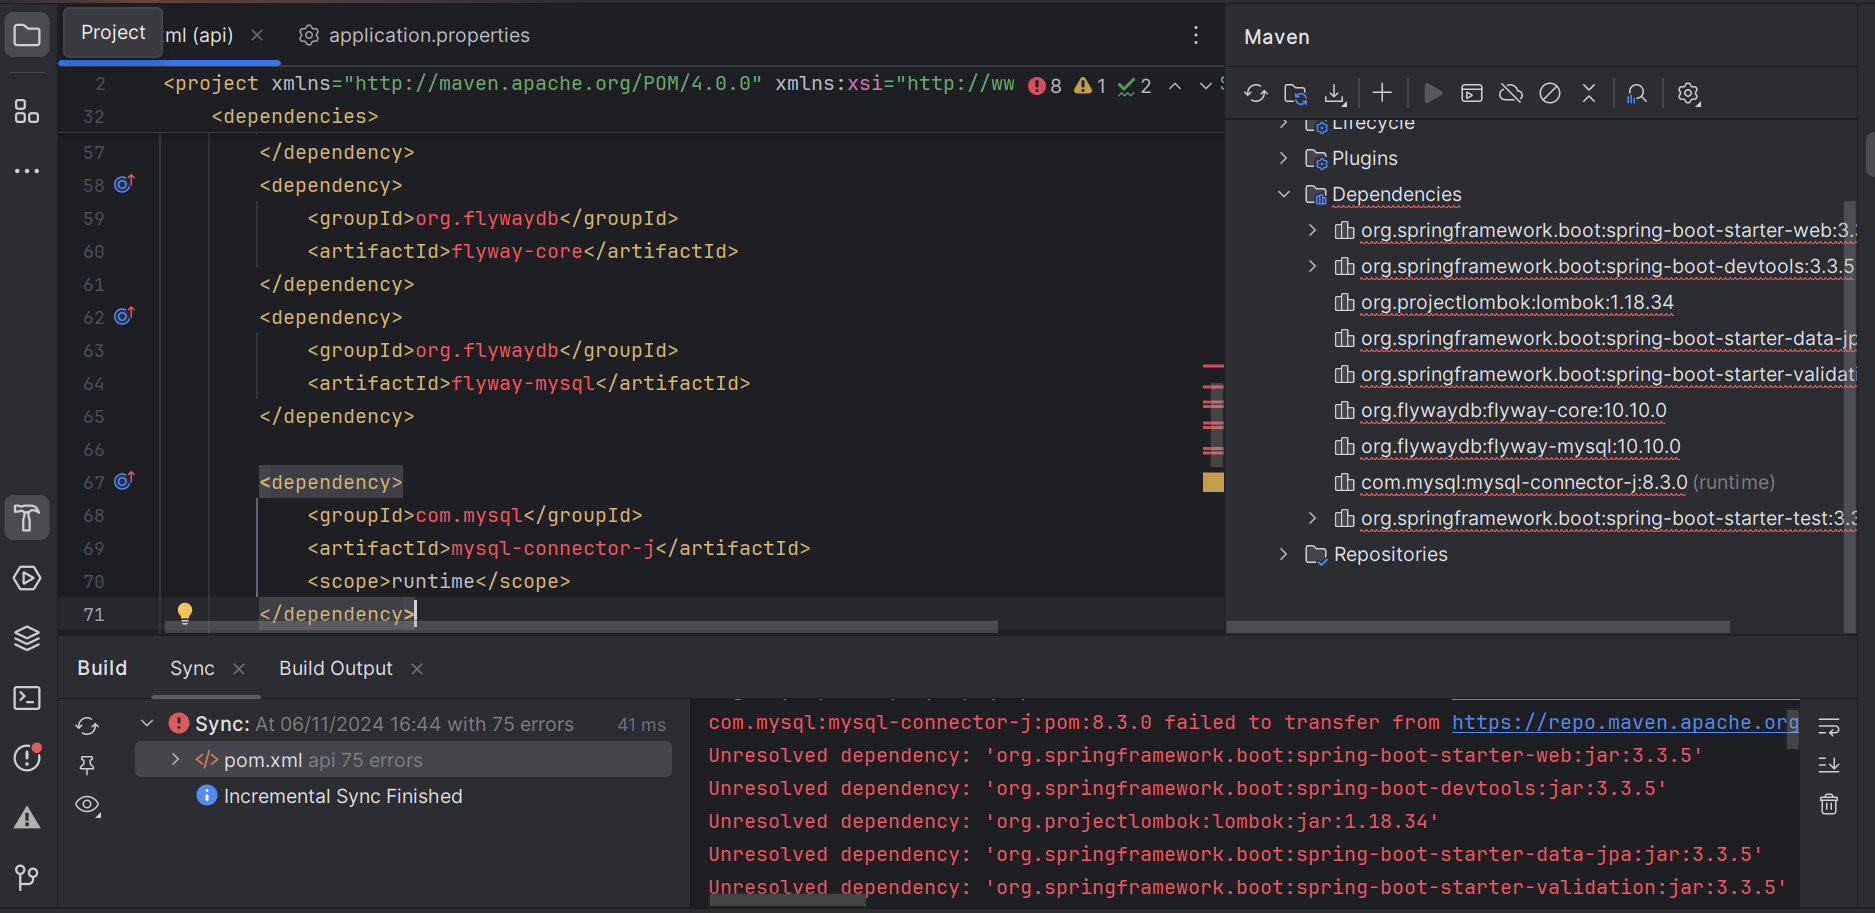Open the Terminal tool window
The height and width of the screenshot is (913, 1875).
[27, 698]
